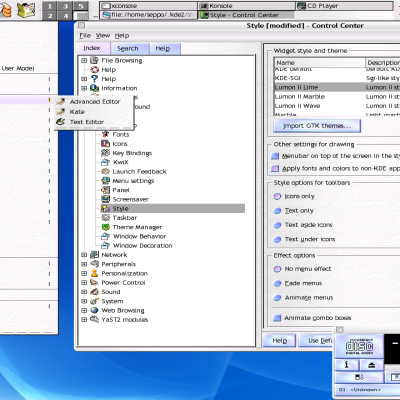Switch to xconsole in taskbar
400x400 pixels.
pos(149,6)
